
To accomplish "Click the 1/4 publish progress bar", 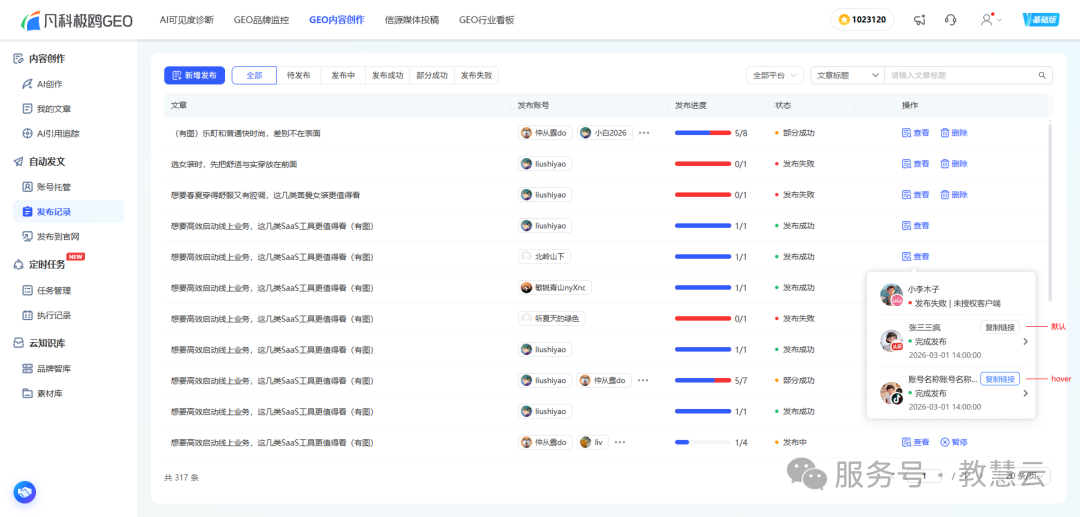I will click(703, 442).
